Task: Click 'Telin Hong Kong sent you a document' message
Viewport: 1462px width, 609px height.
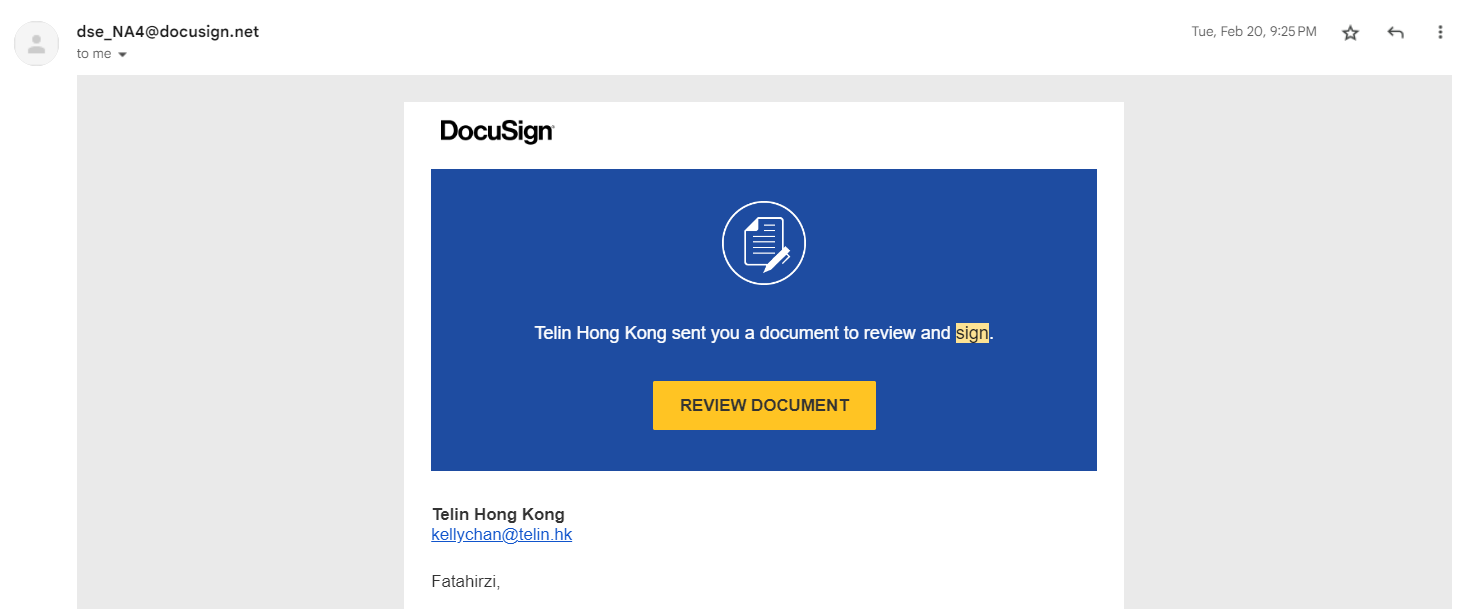Action: (x=764, y=333)
